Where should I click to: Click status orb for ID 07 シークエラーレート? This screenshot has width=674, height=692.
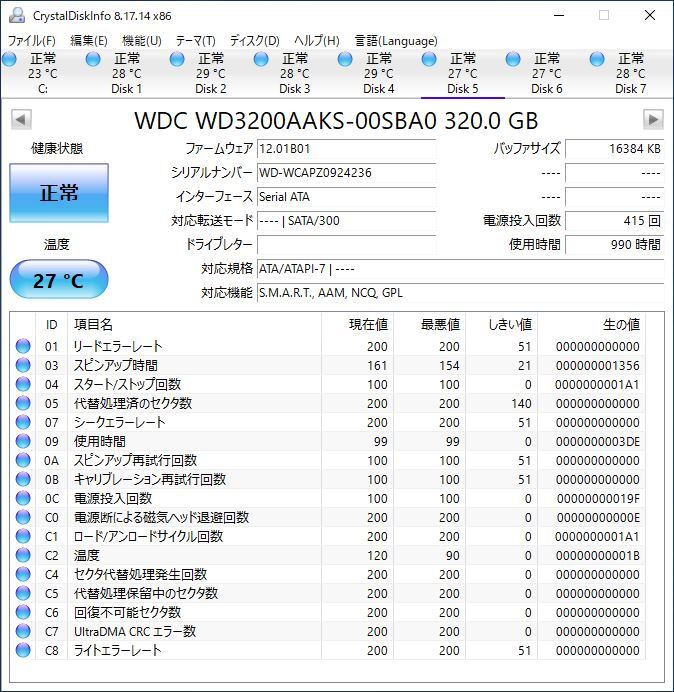coord(23,422)
